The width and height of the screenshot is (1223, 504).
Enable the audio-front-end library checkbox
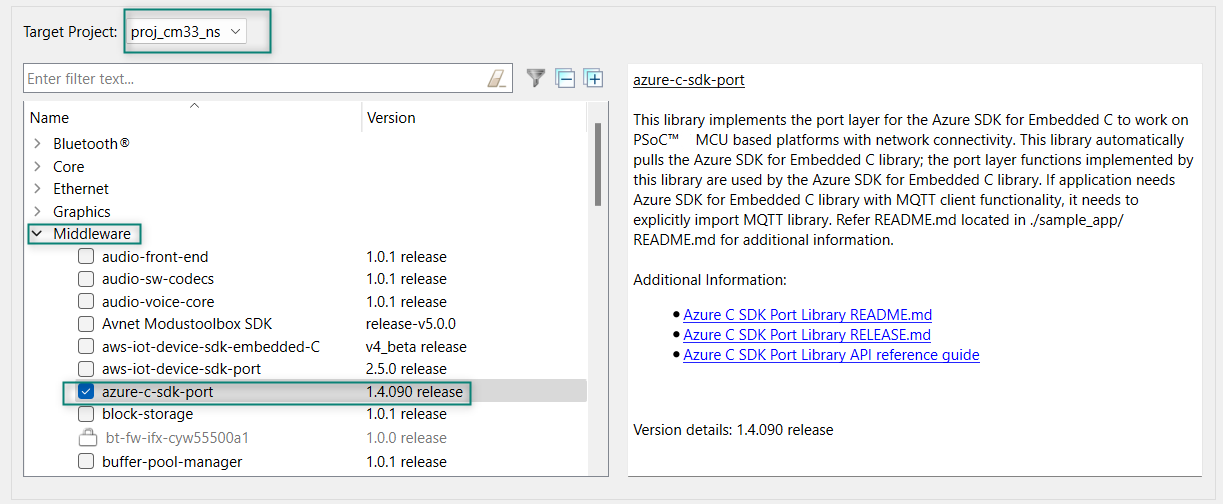click(x=86, y=257)
